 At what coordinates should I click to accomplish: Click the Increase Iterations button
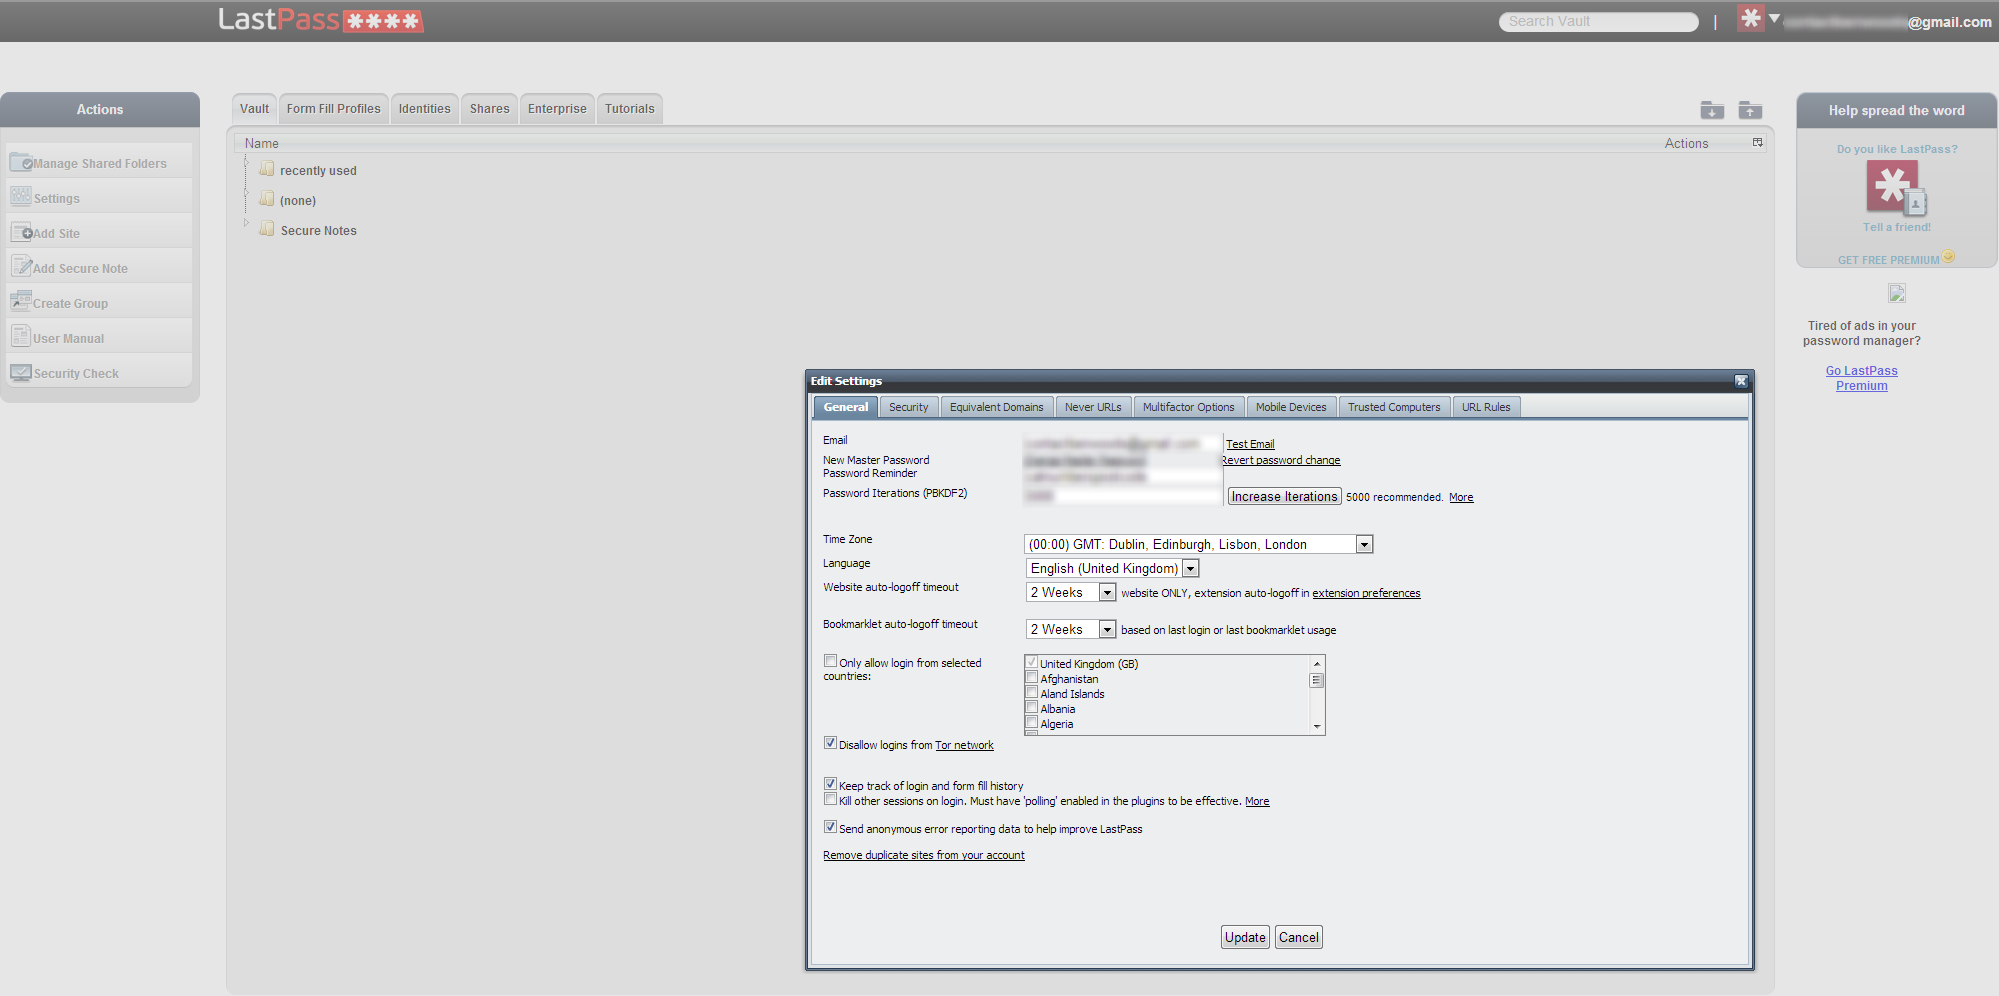[x=1284, y=496]
